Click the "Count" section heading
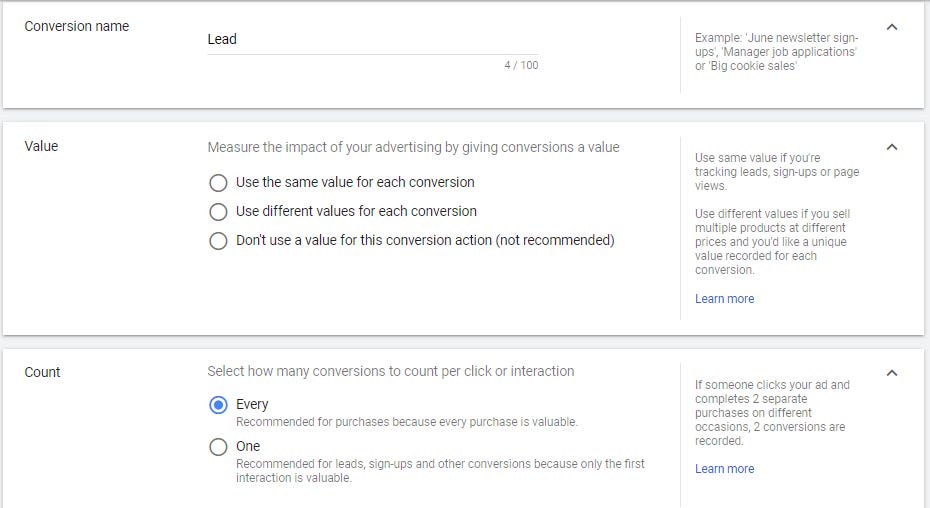 point(42,372)
